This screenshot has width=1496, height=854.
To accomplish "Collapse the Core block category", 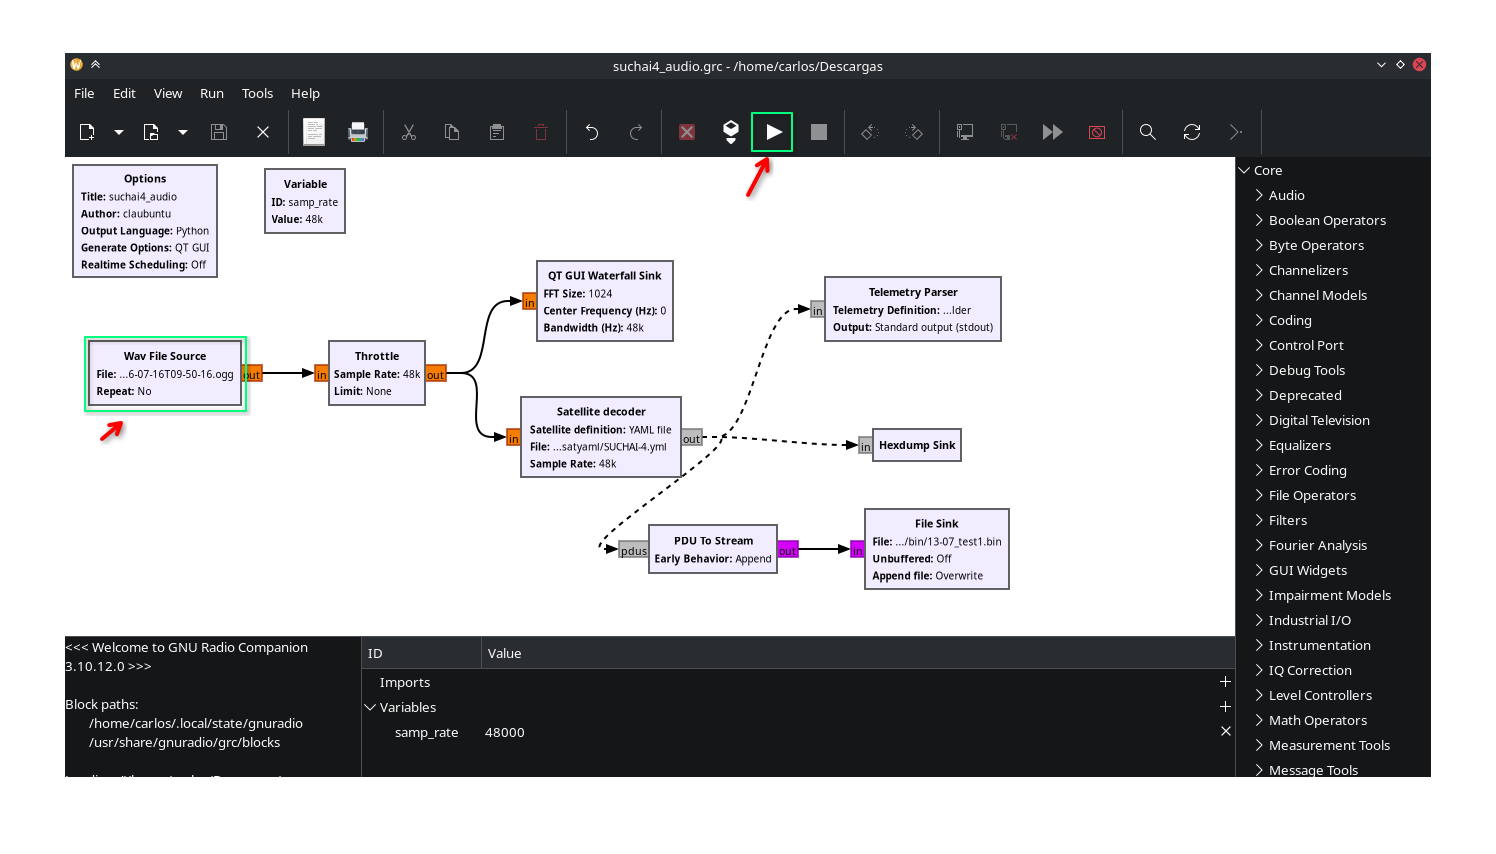I will [1245, 170].
